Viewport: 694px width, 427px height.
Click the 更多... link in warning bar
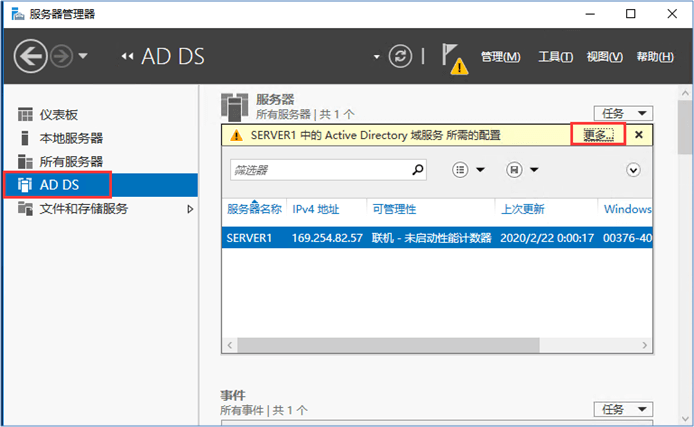[598, 135]
